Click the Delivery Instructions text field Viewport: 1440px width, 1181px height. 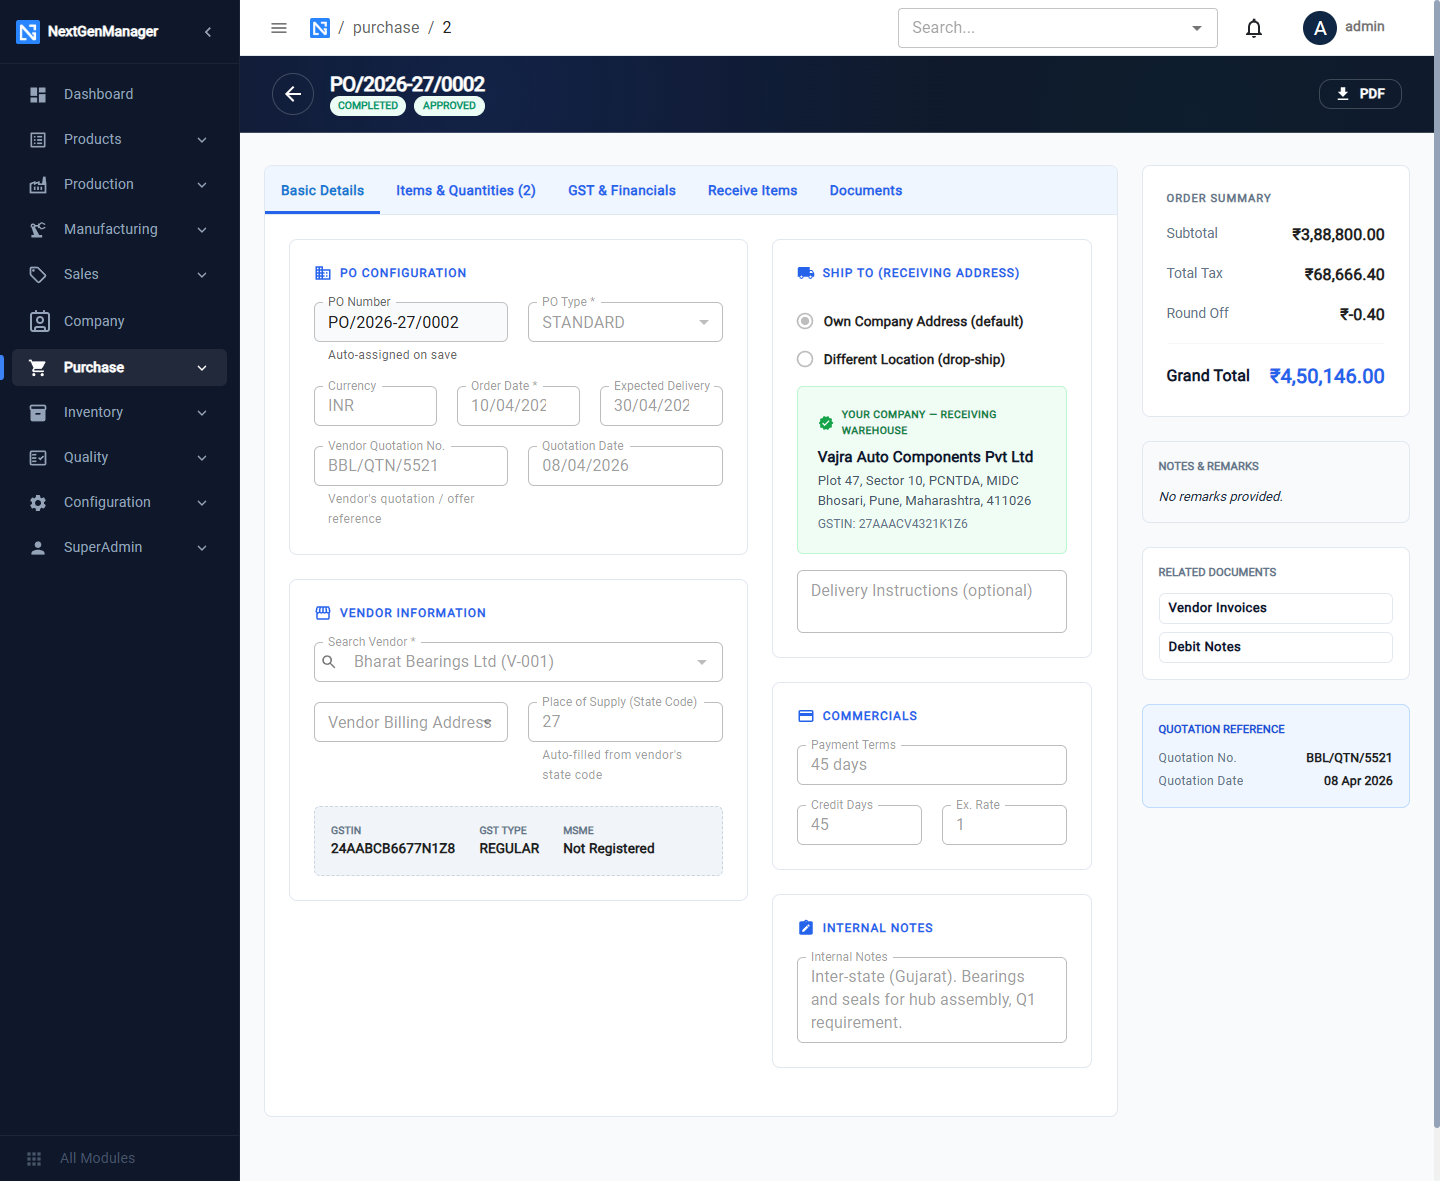(x=932, y=601)
